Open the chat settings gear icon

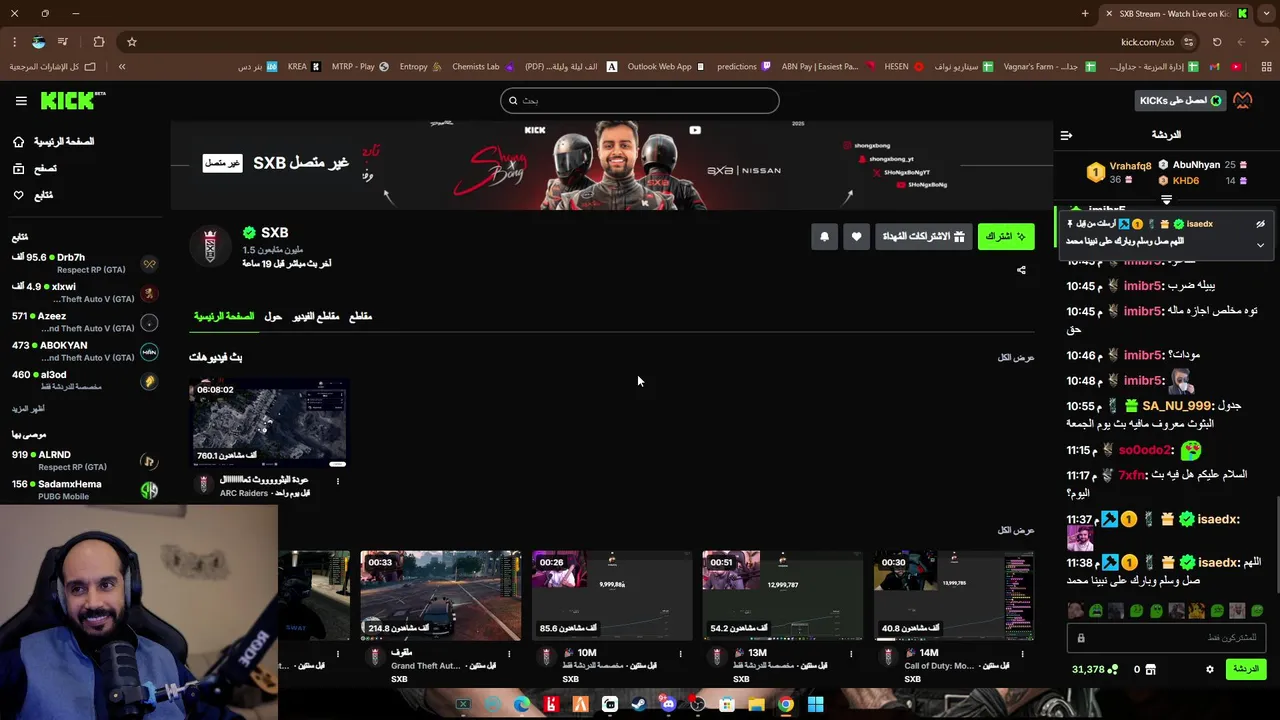pos(1210,670)
